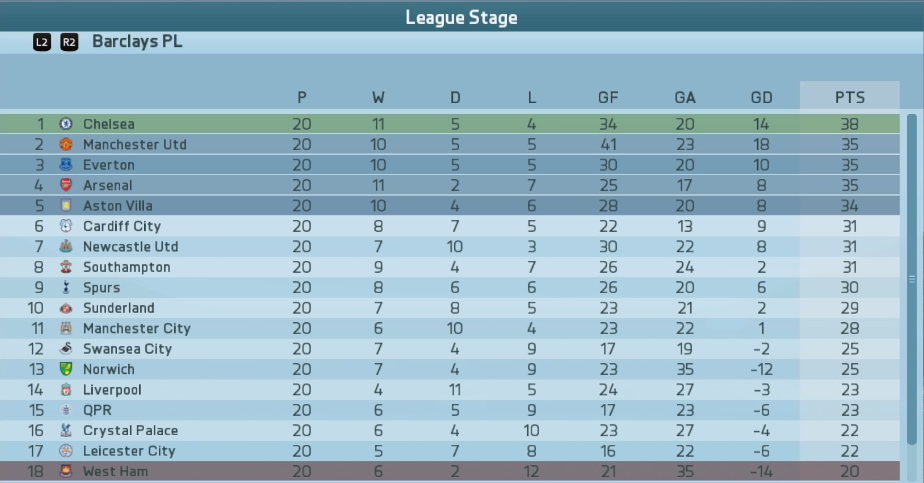Click the West Ham crest icon

pos(65,471)
